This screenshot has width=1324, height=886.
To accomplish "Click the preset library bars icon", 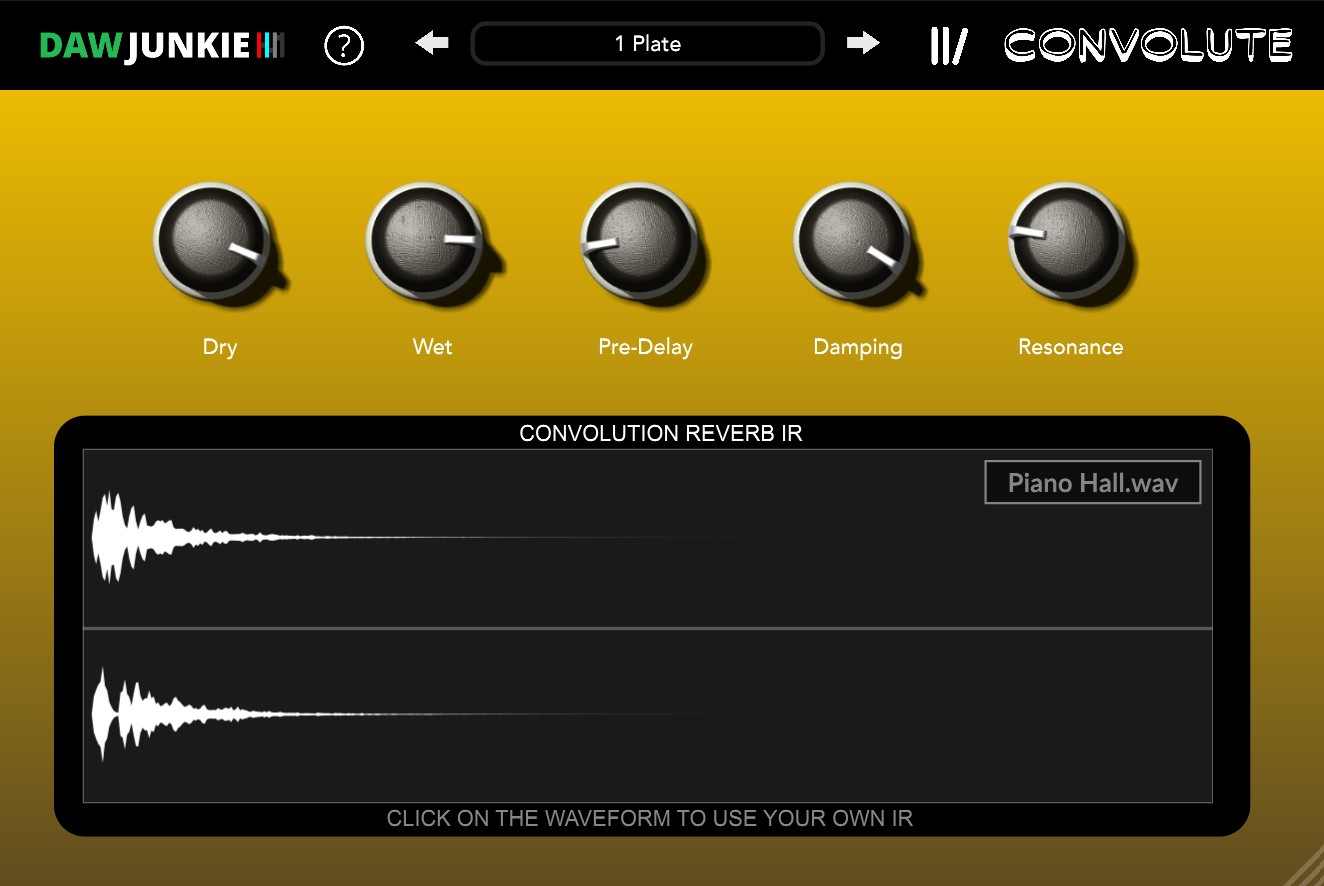I will (x=948, y=45).
